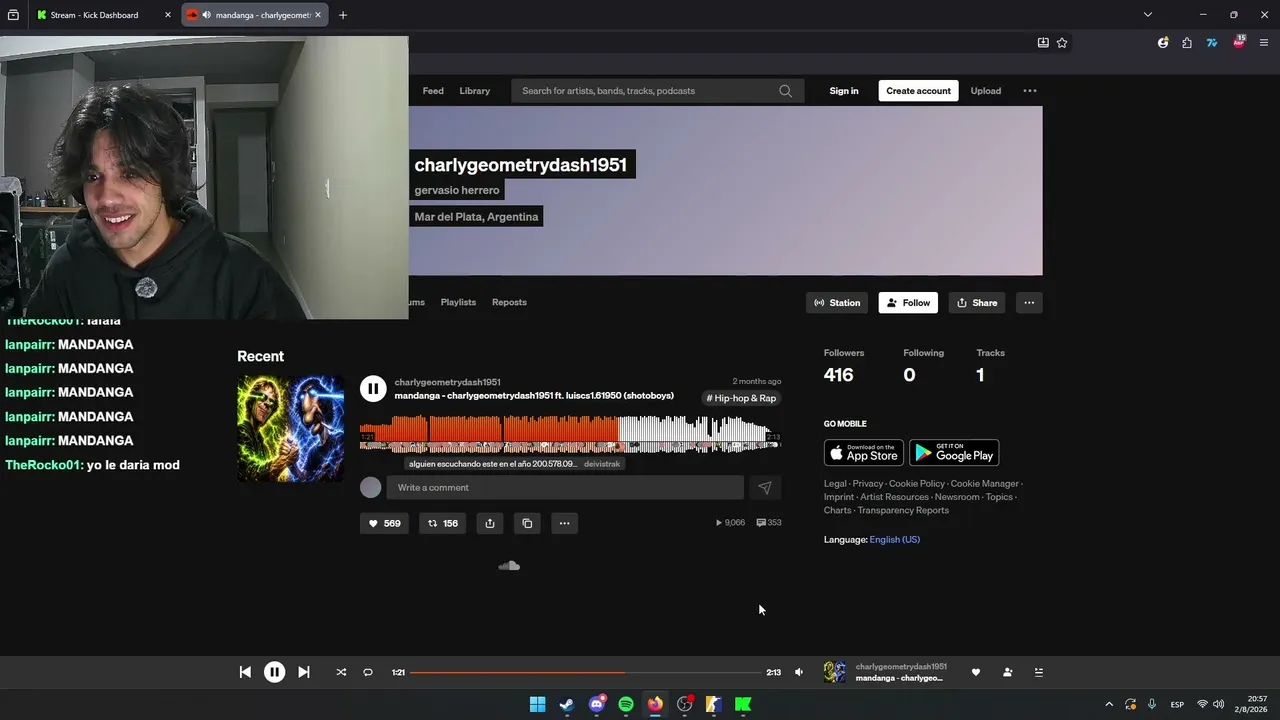Open the Followers count 416
This screenshot has height=720, width=1280.
[838, 375]
